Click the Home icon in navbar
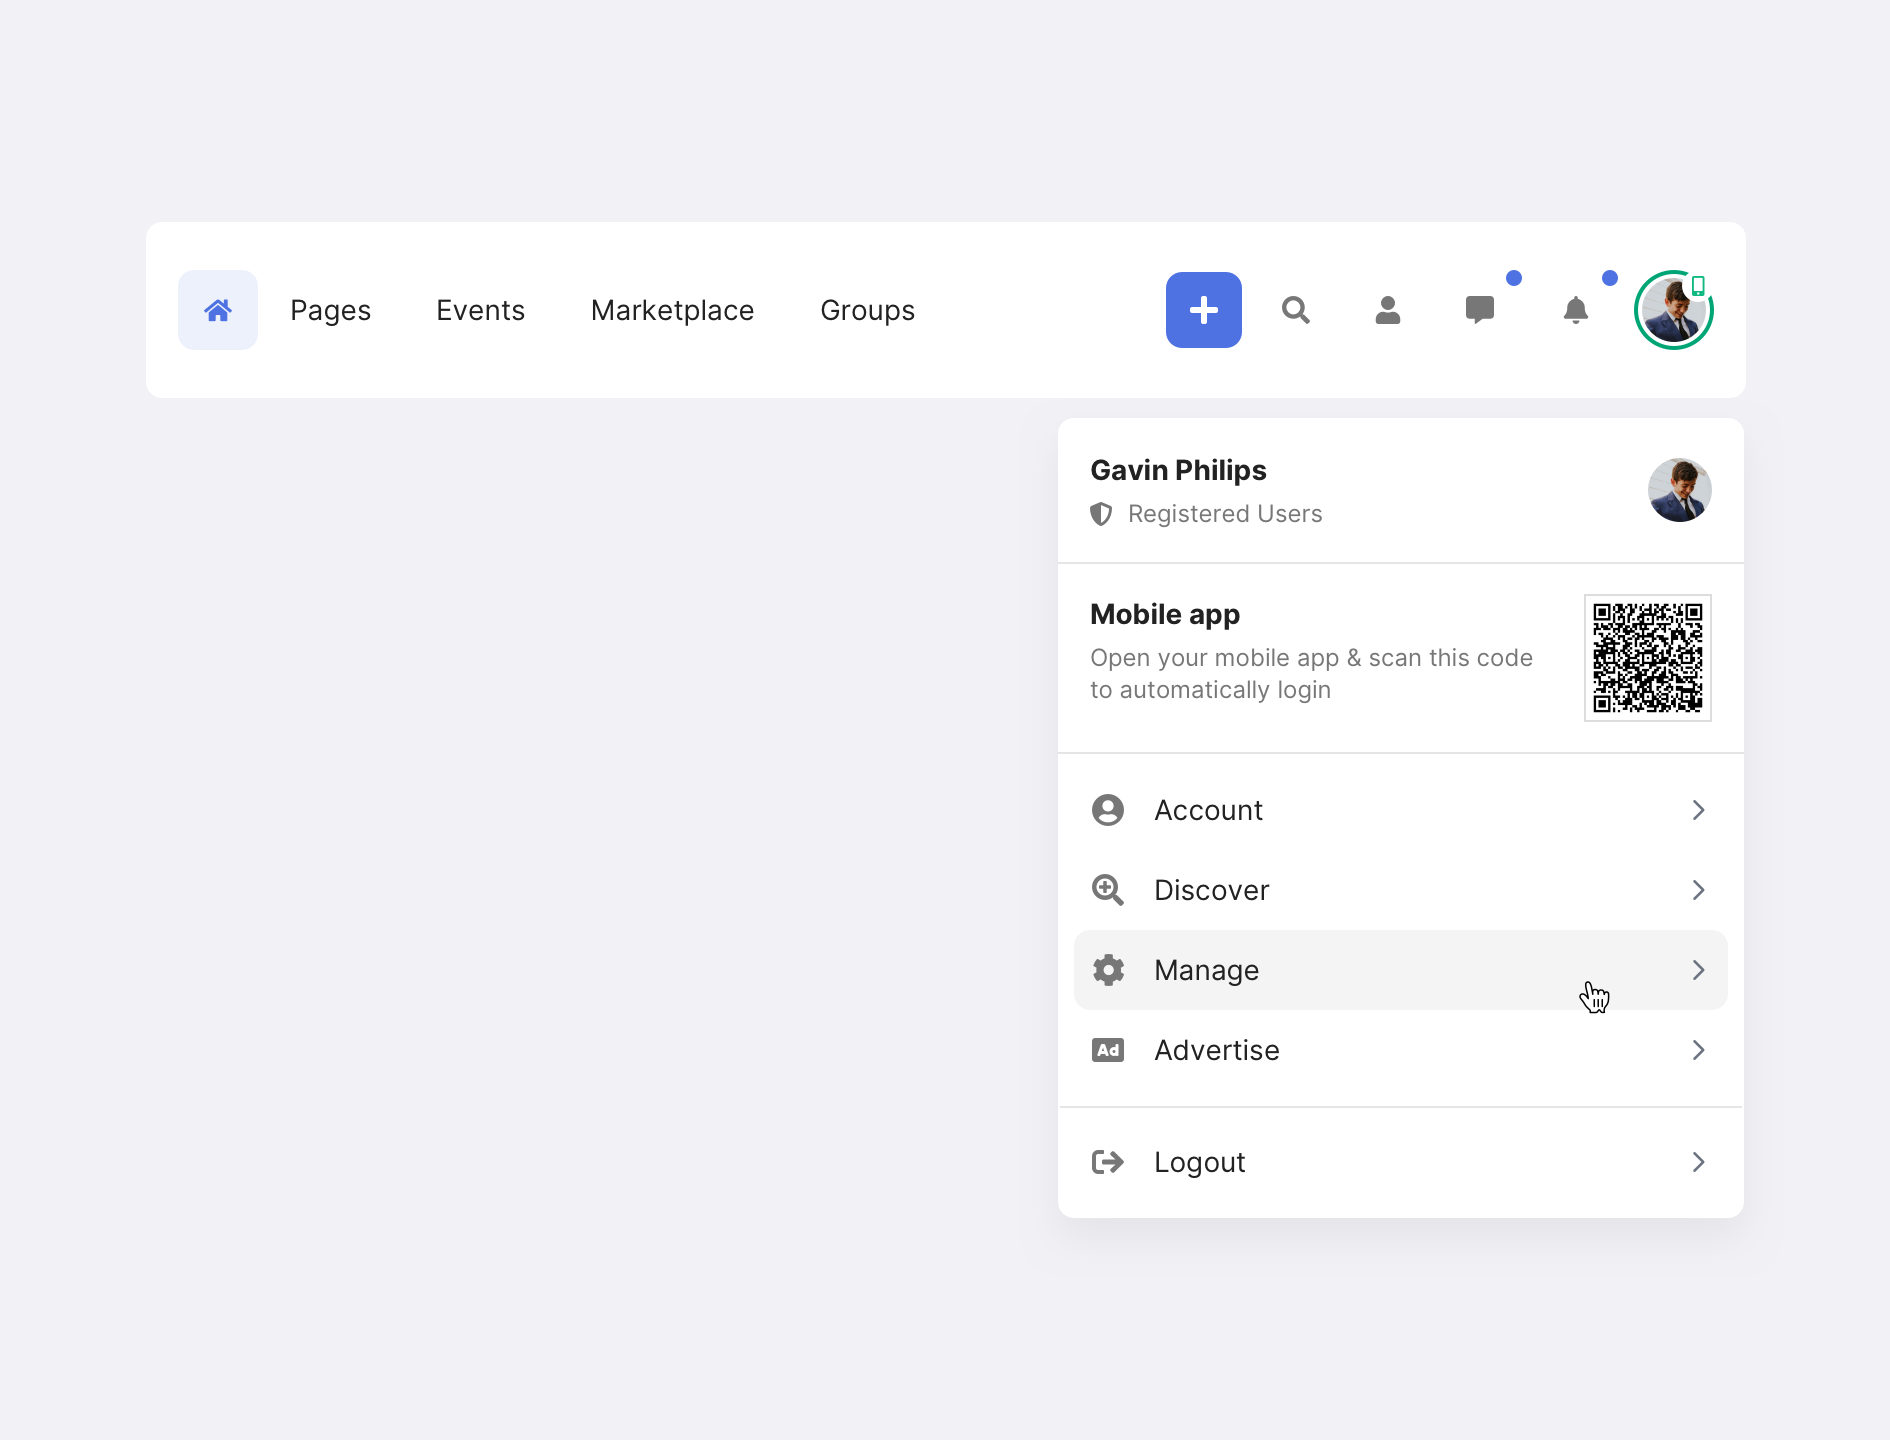1890x1440 pixels. pyautogui.click(x=218, y=310)
